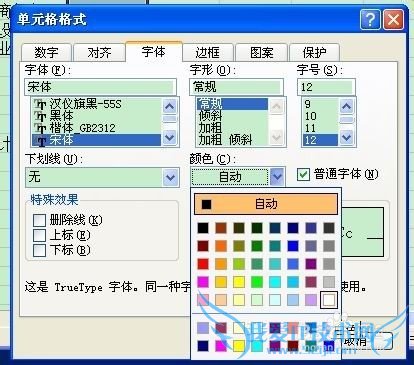414x365 pixels.
Task: Close the 单元格格式 dialog with the X
Action: 393,20
